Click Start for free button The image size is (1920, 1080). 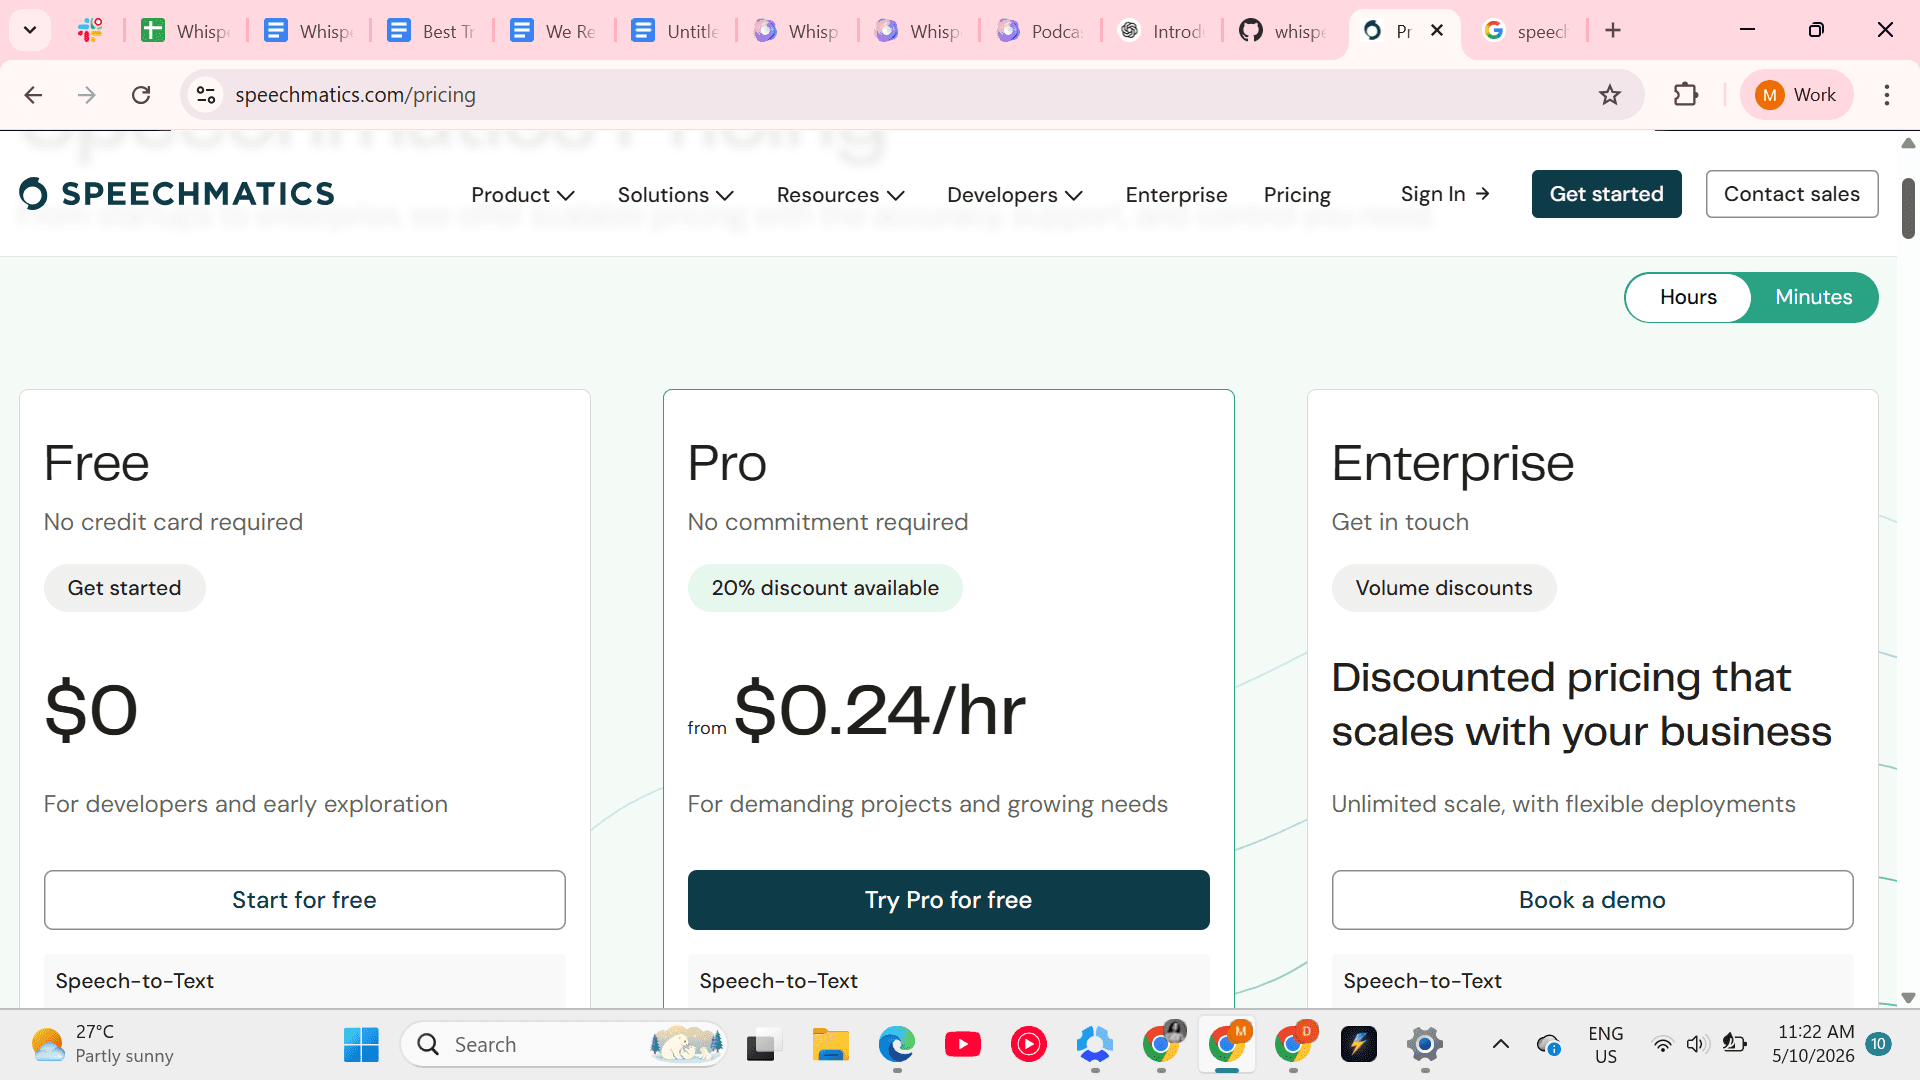[x=305, y=900]
